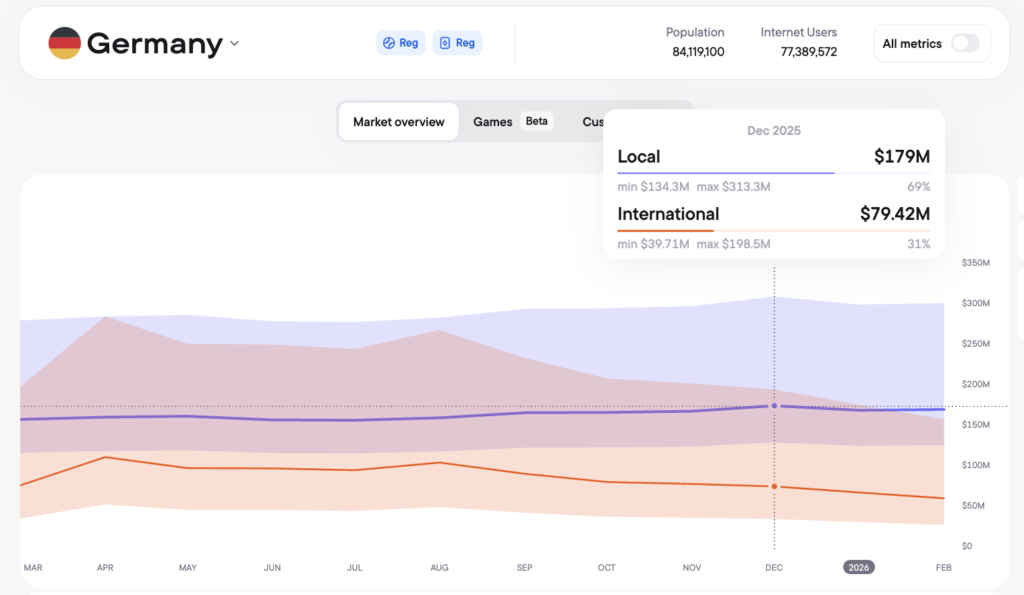Click the orange International data point at Dec
The image size is (1024, 595).
[774, 487]
